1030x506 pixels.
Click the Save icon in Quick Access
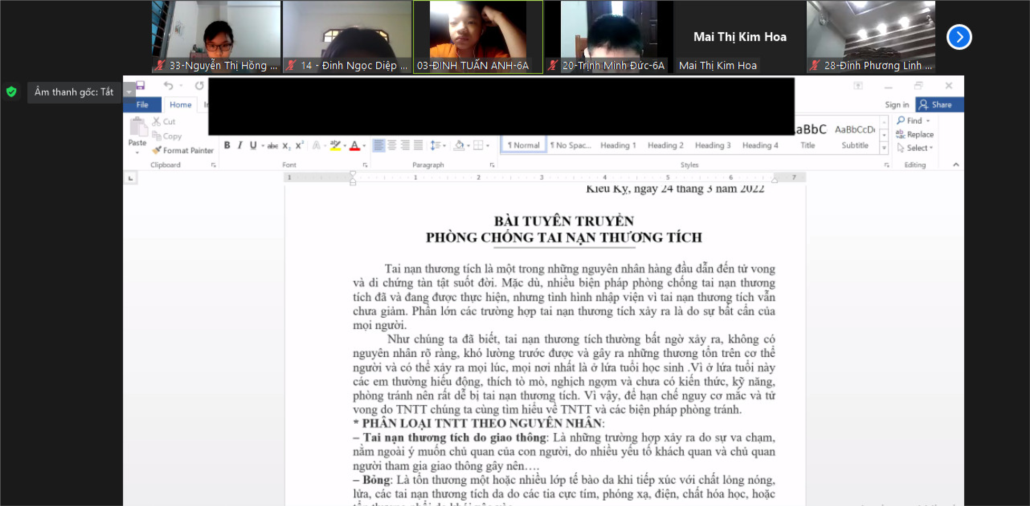(140, 86)
